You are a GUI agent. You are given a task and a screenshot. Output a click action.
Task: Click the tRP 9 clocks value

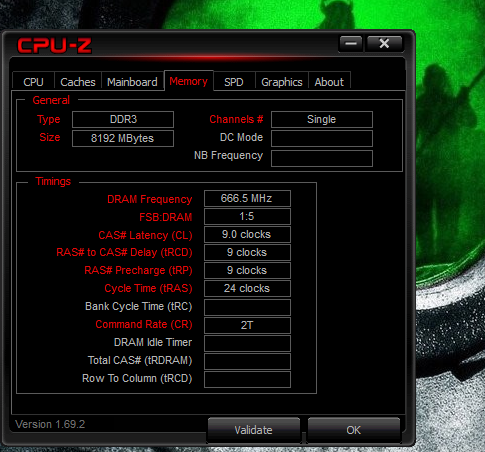click(247, 270)
